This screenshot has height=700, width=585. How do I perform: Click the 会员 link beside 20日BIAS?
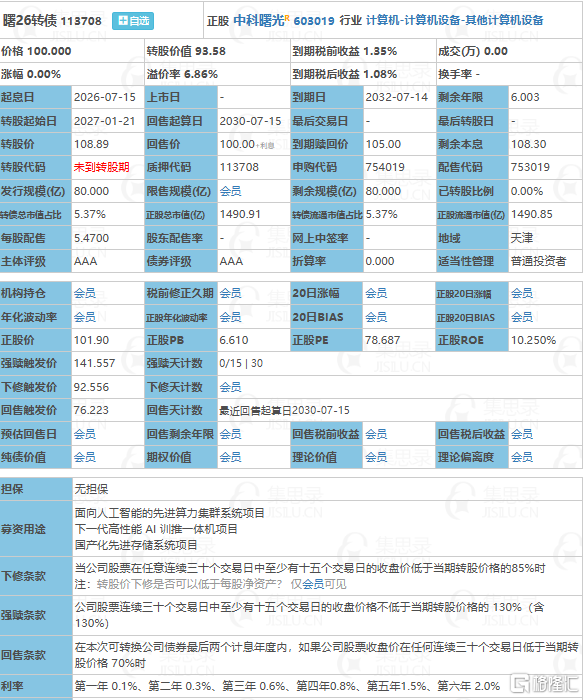click(376, 317)
